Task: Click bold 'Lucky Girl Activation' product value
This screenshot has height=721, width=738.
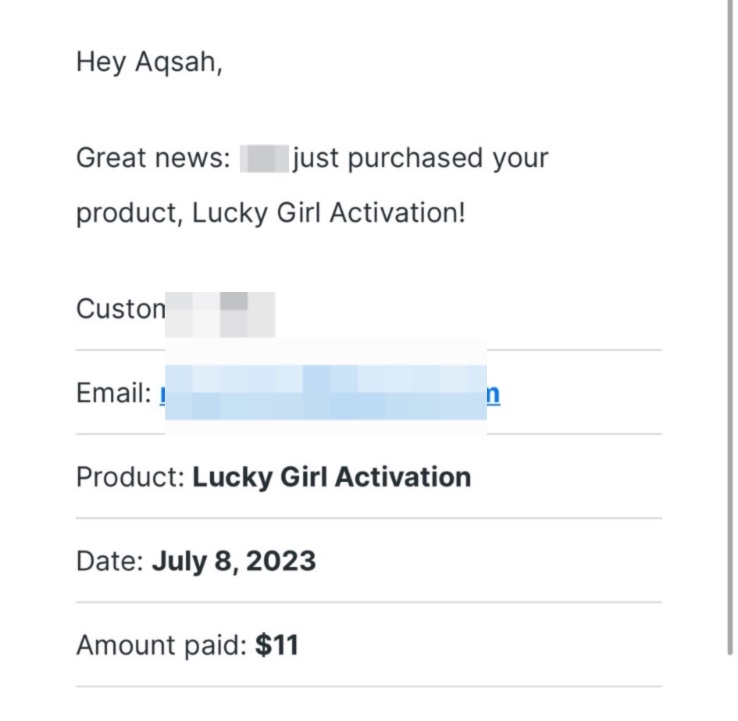Action: coord(331,477)
